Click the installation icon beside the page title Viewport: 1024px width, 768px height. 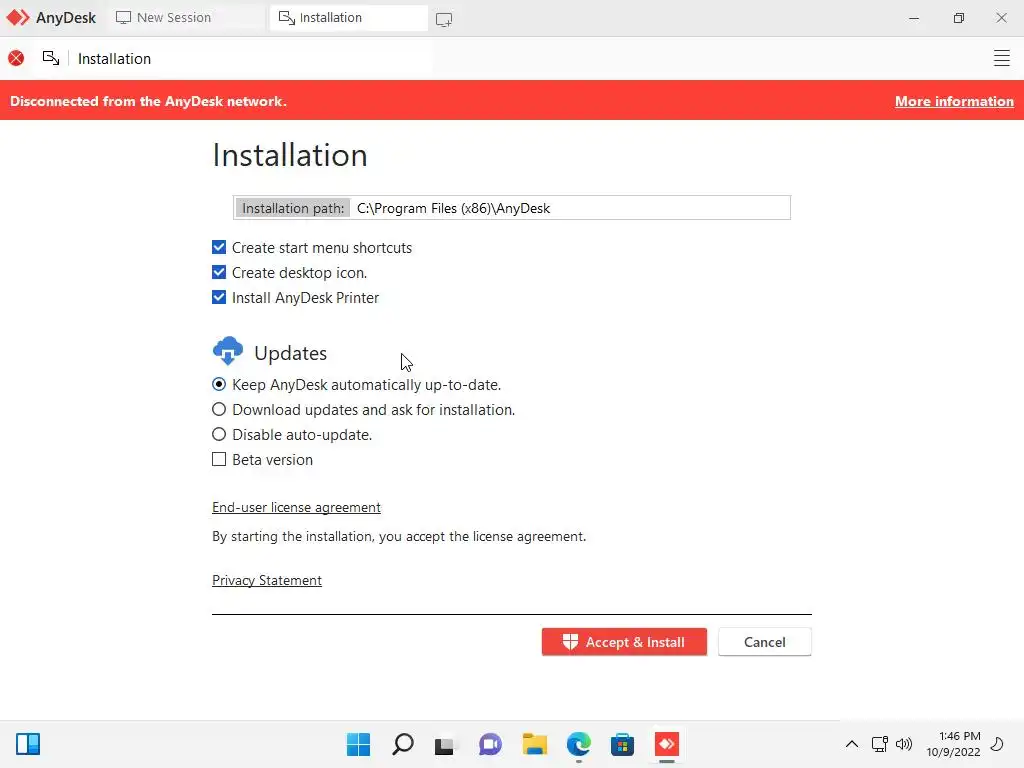coord(51,58)
